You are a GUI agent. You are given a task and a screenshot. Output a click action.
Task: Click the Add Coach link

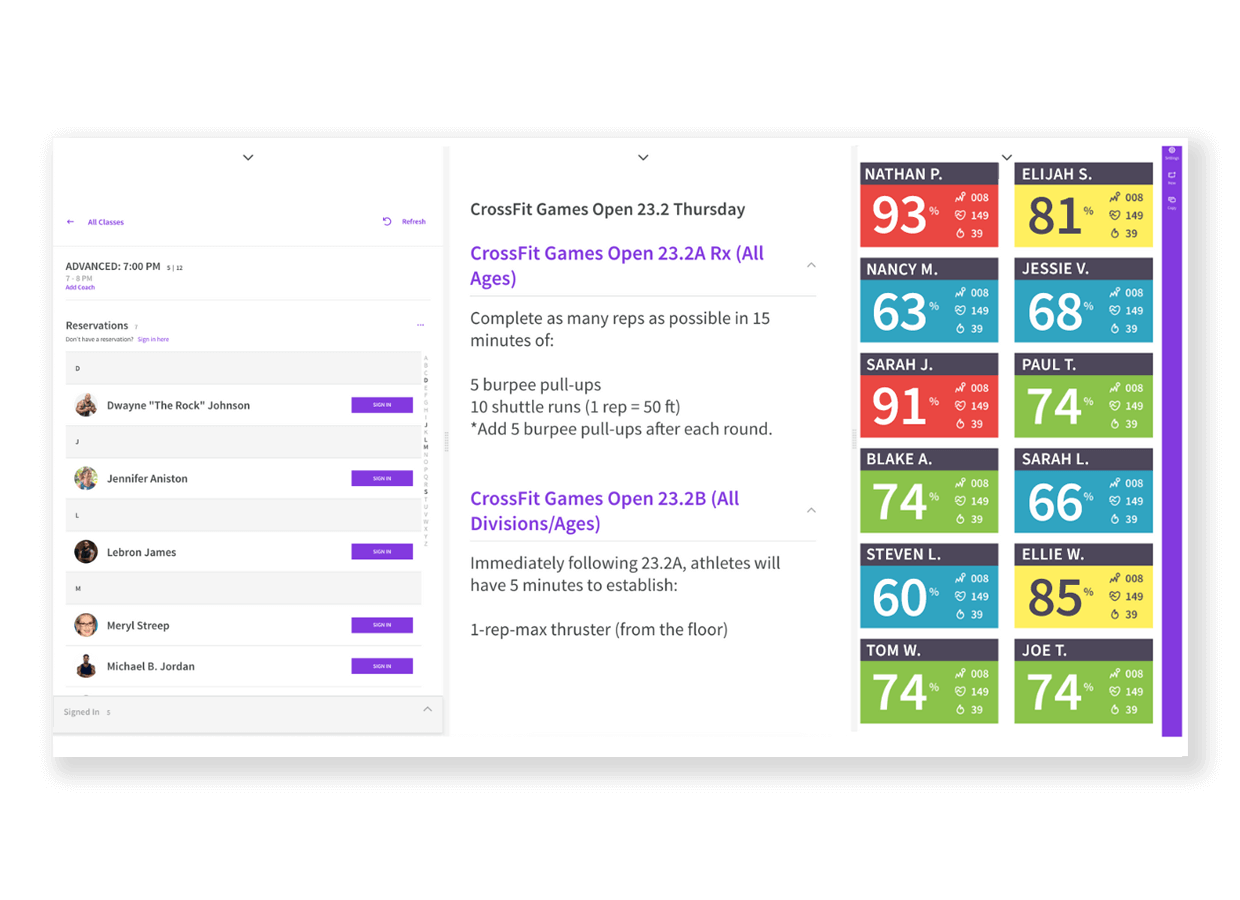click(x=80, y=287)
